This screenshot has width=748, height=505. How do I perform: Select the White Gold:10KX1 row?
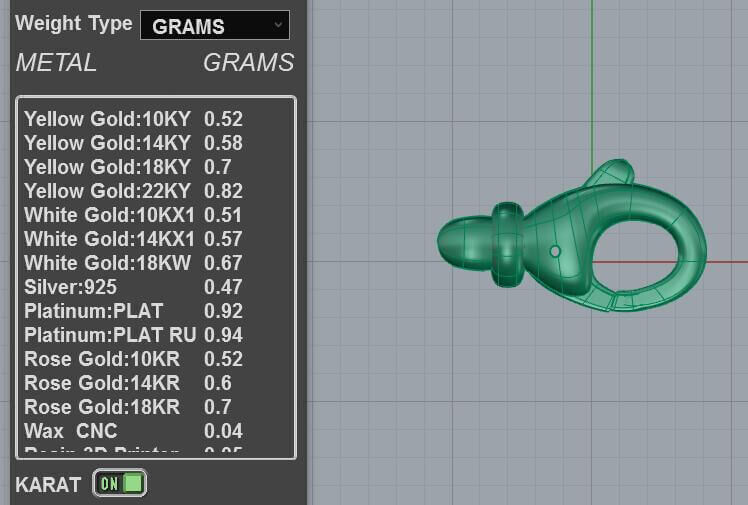[134, 215]
